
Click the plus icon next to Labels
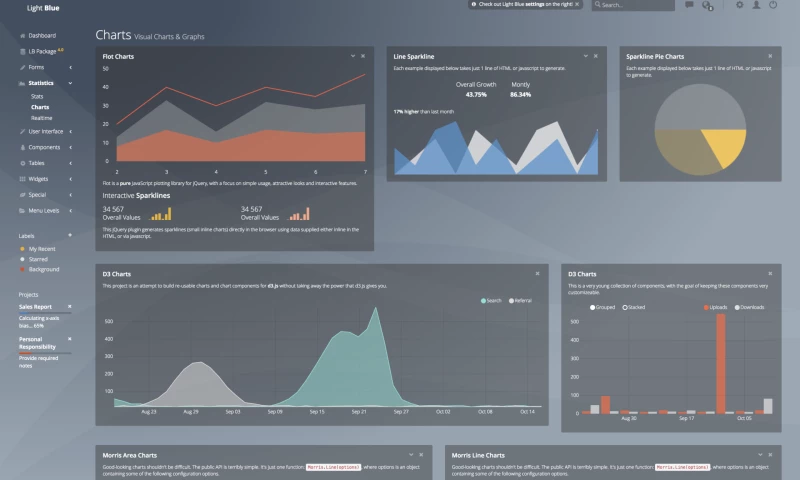pos(70,235)
